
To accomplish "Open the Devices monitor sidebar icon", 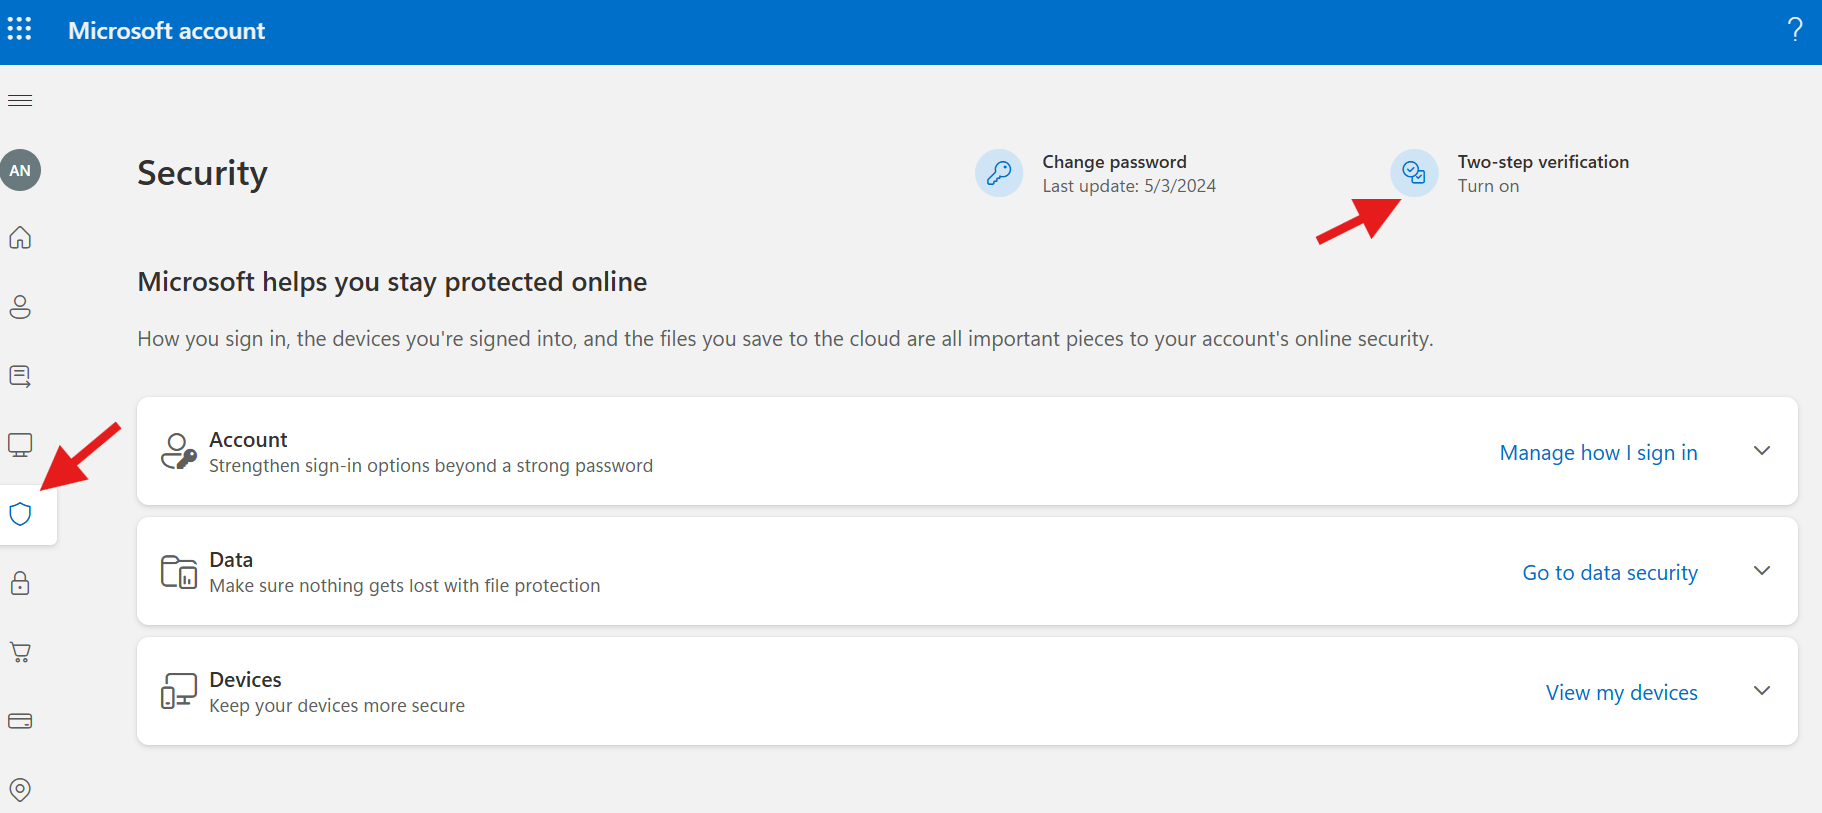I will tap(20, 445).
